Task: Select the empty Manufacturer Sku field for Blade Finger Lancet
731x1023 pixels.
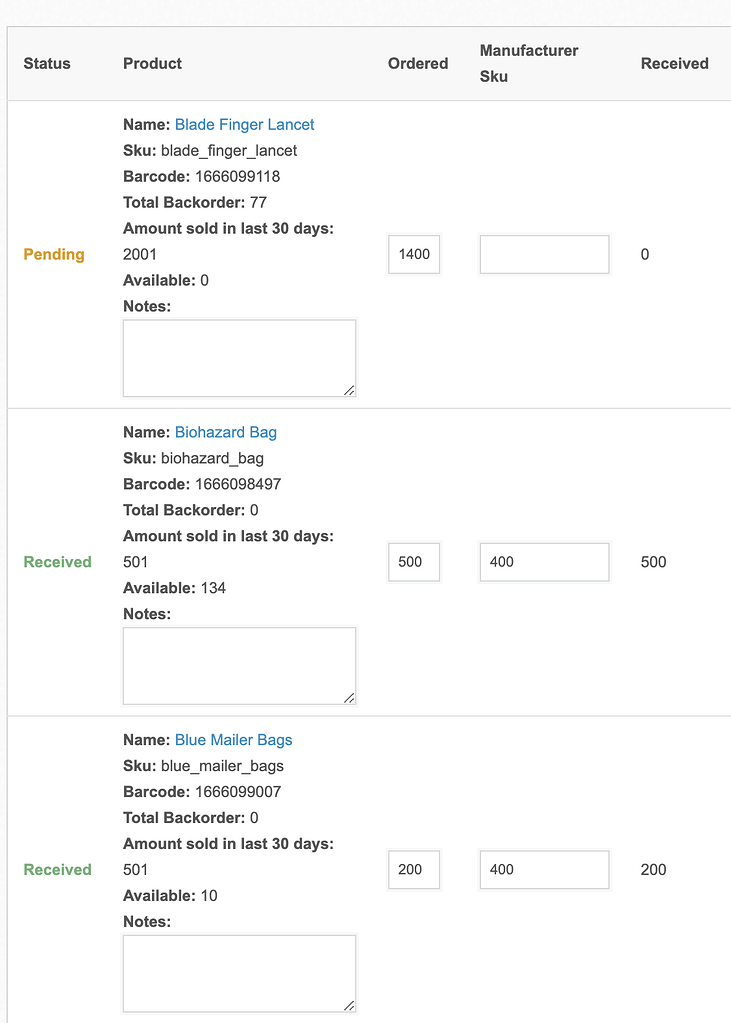Action: pos(544,254)
